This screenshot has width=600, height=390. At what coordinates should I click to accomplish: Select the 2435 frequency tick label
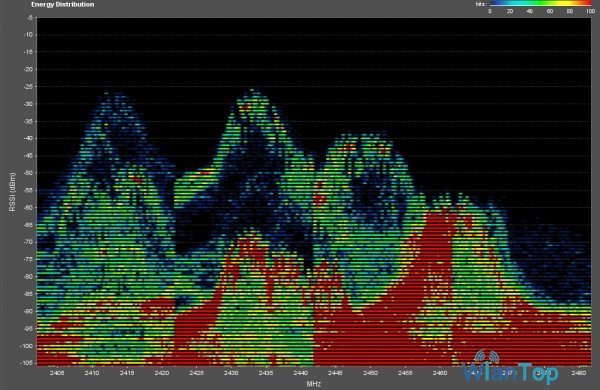point(266,373)
